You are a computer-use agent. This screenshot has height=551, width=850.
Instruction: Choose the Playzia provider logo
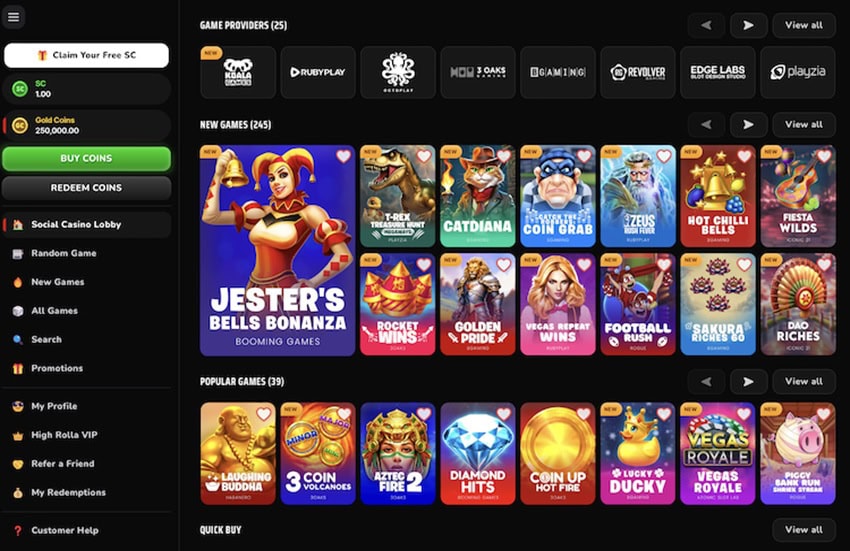coord(798,72)
